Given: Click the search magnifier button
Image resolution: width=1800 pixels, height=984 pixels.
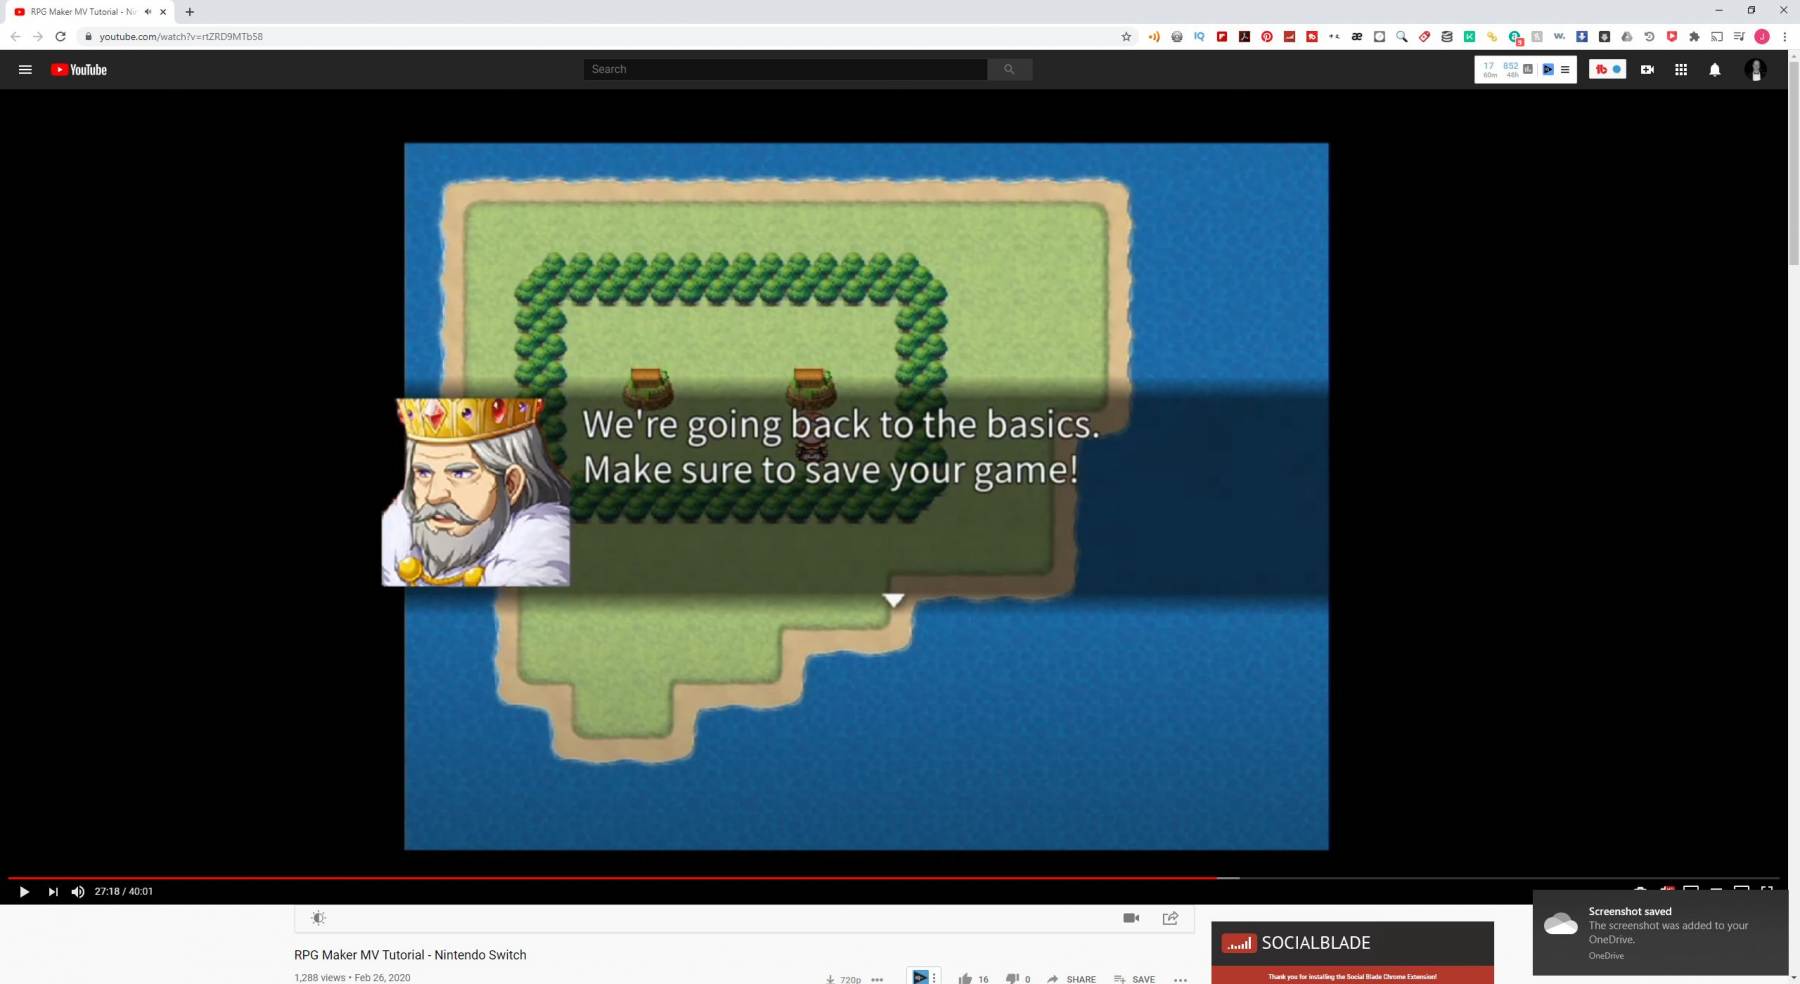Looking at the screenshot, I should click(x=1009, y=69).
